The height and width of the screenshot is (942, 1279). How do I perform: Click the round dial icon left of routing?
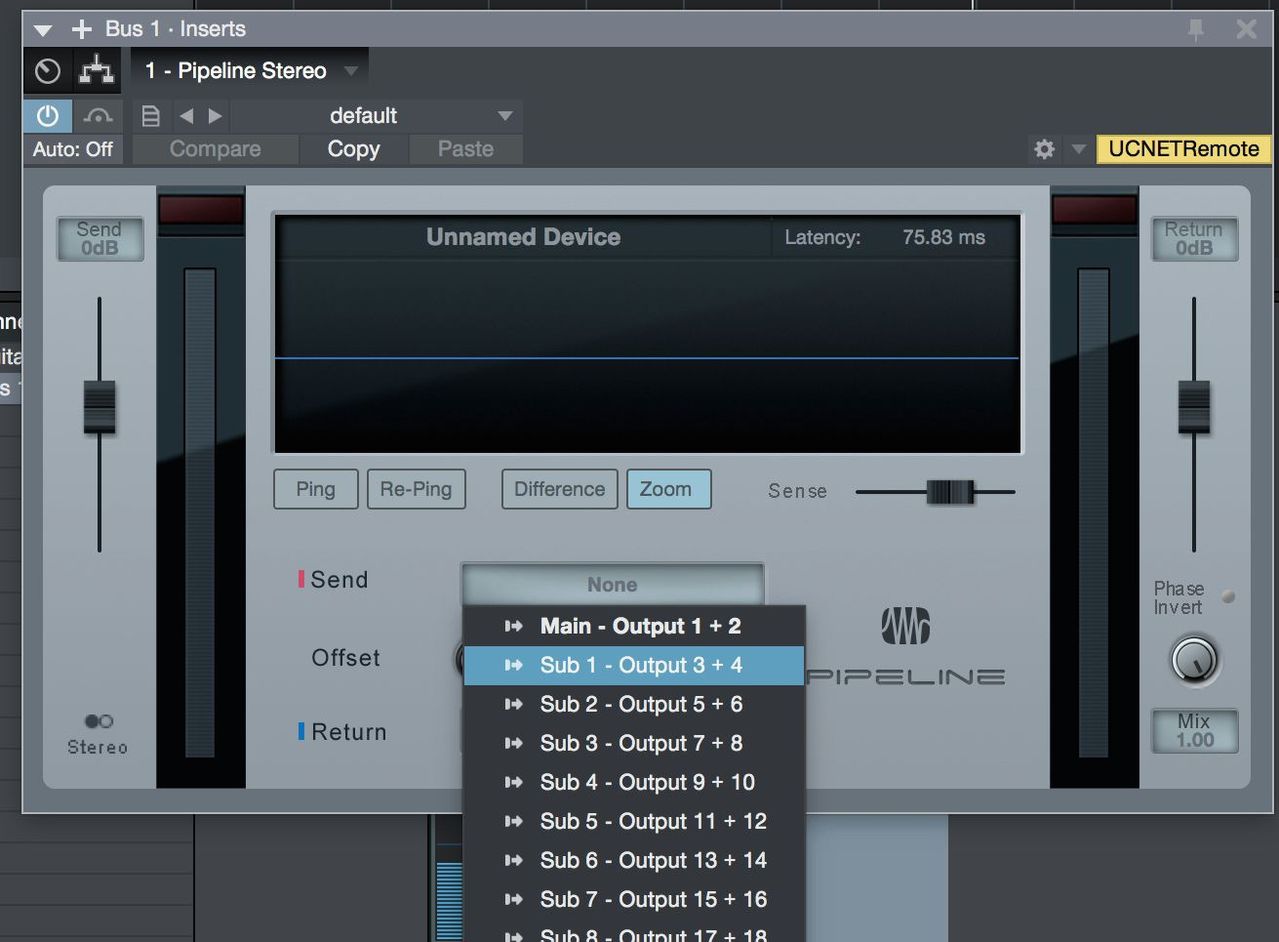pyautogui.click(x=48, y=71)
